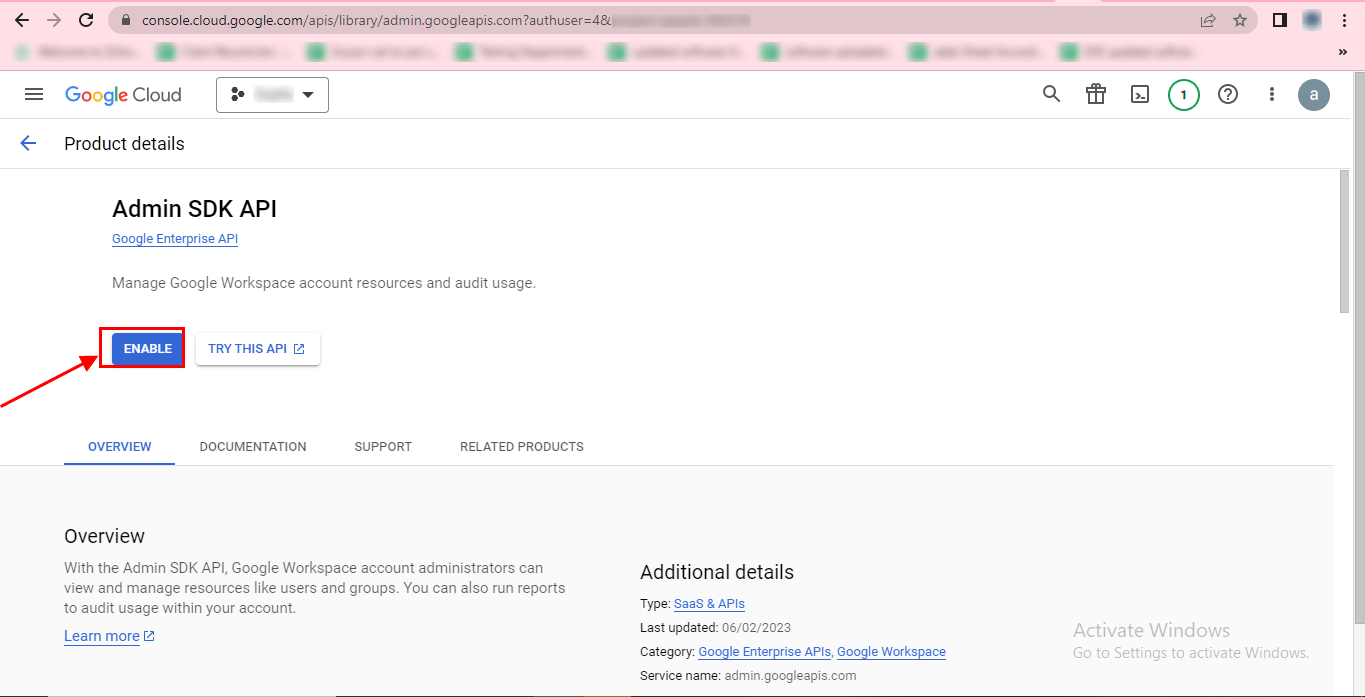Click the 'Additional details' heading
Viewport: 1365px width, 697px height.
[717, 572]
